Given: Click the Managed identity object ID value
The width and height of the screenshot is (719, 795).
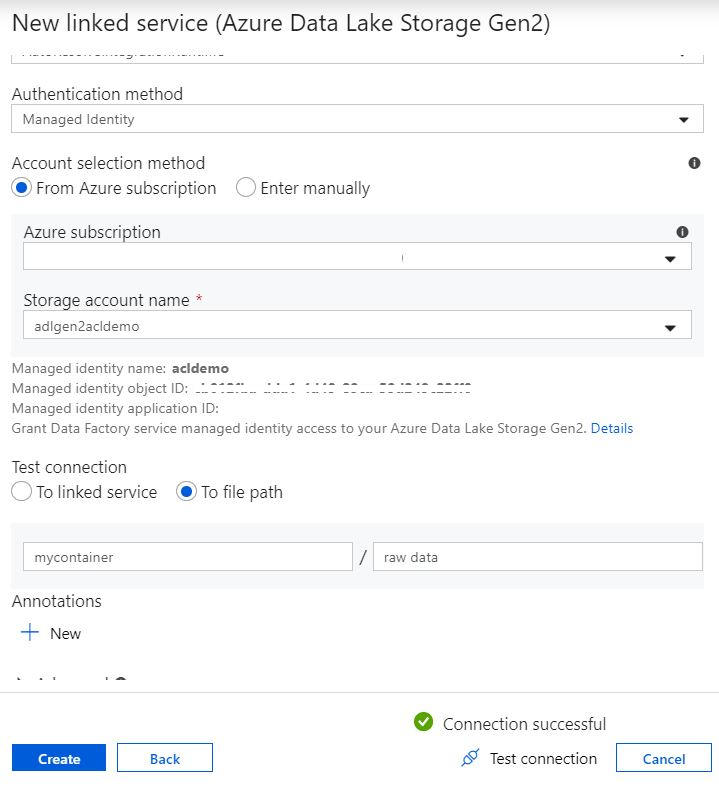Looking at the screenshot, I should [x=333, y=388].
